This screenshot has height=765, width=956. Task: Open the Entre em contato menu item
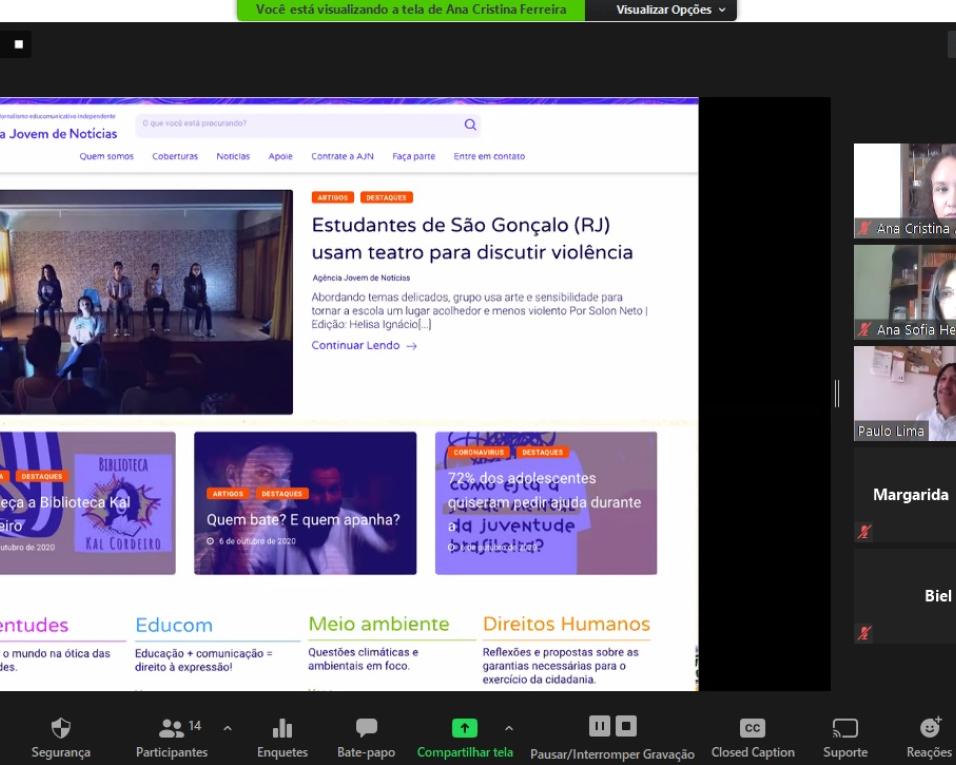(489, 156)
